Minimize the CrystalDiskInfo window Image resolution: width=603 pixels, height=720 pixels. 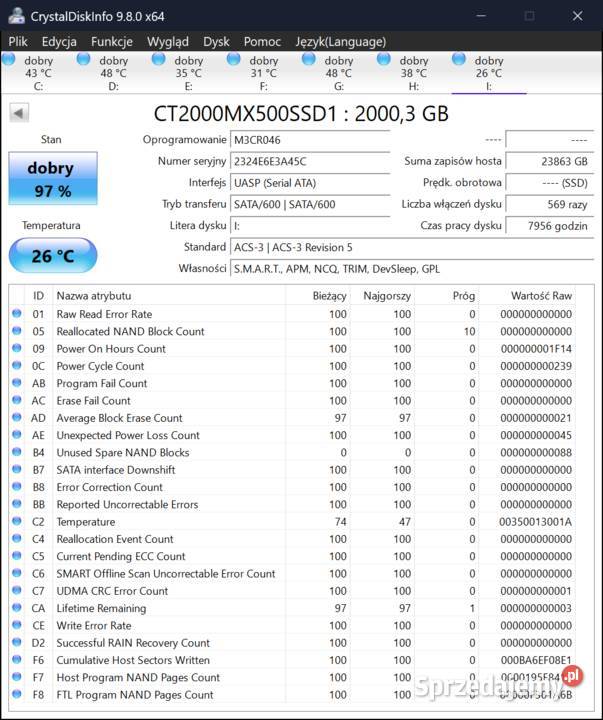point(481,16)
